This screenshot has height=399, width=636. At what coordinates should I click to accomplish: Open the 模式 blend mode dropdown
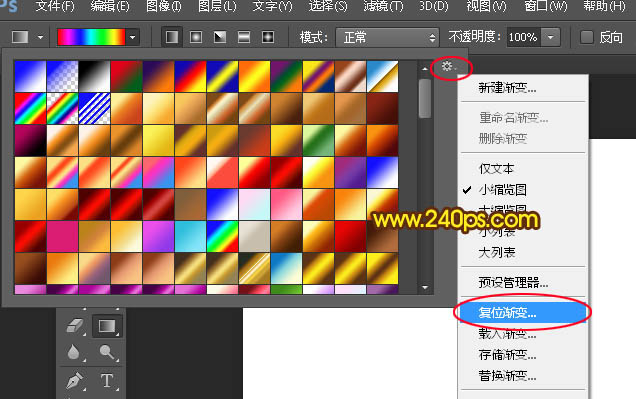click(x=387, y=38)
